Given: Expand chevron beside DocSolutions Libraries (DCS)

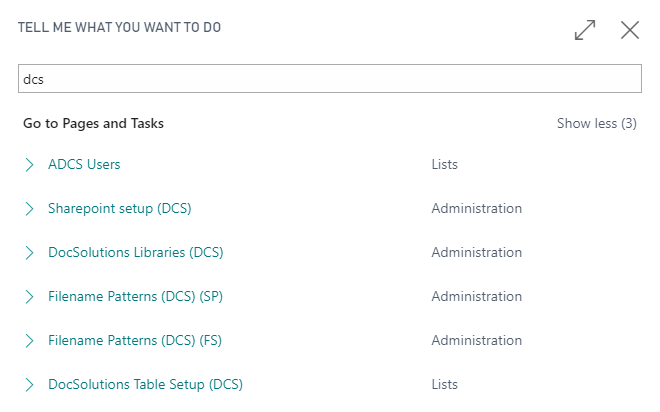Looking at the screenshot, I should [29, 253].
